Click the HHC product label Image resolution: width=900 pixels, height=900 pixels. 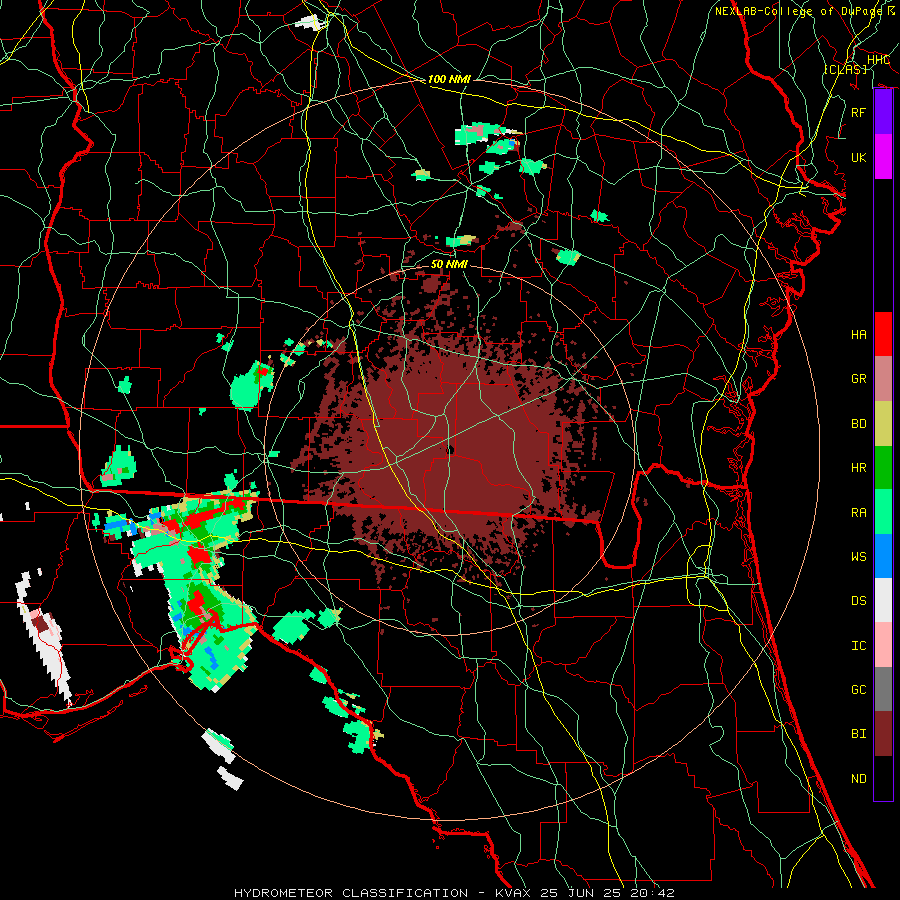878,59
